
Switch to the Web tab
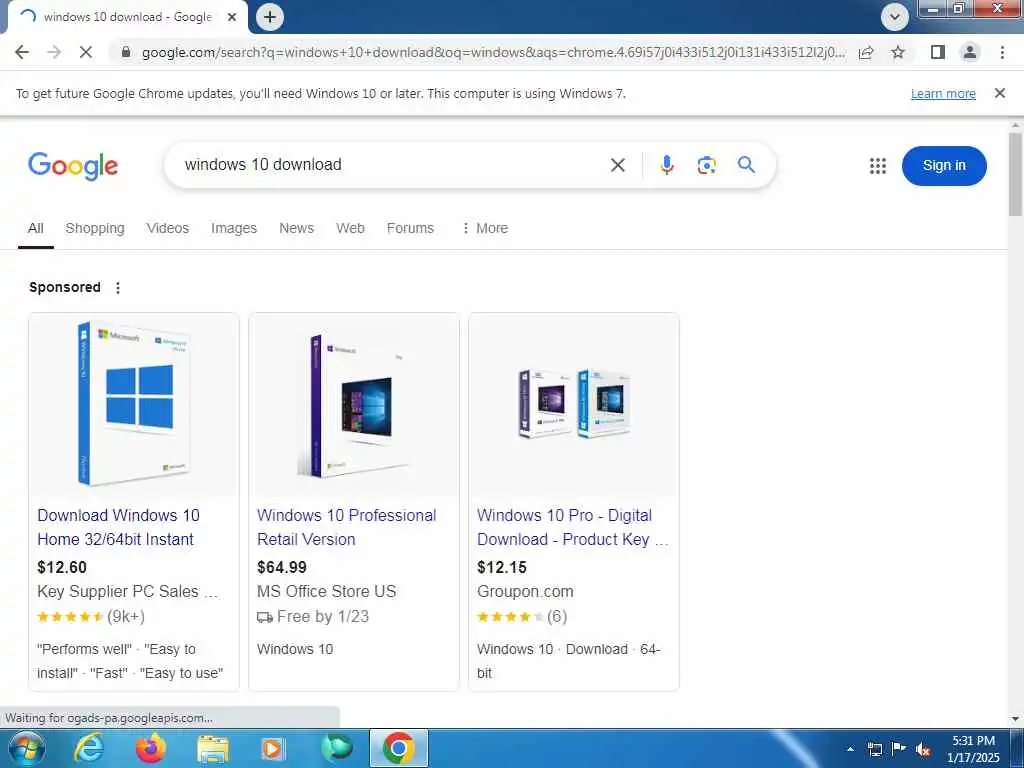pyautogui.click(x=350, y=228)
